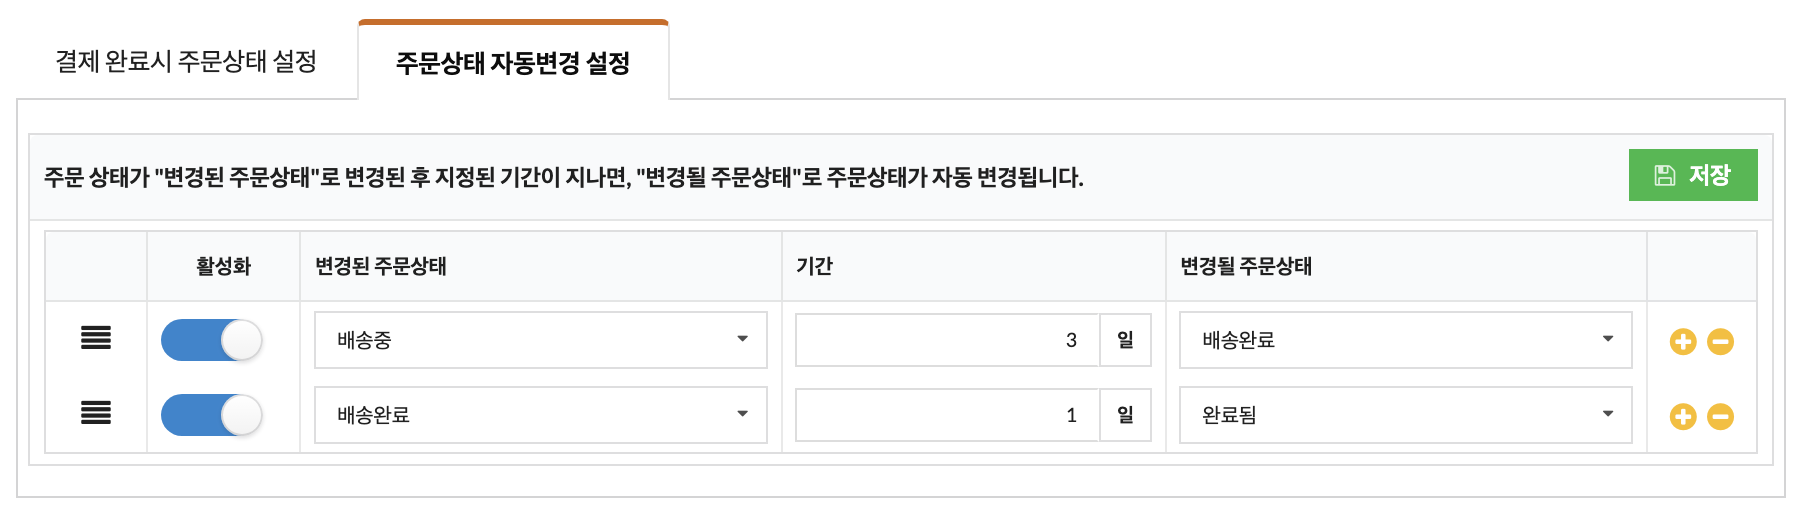Open the 배송완료 changed-status dropdown in second row
This screenshot has width=1802, height=514.
541,415
